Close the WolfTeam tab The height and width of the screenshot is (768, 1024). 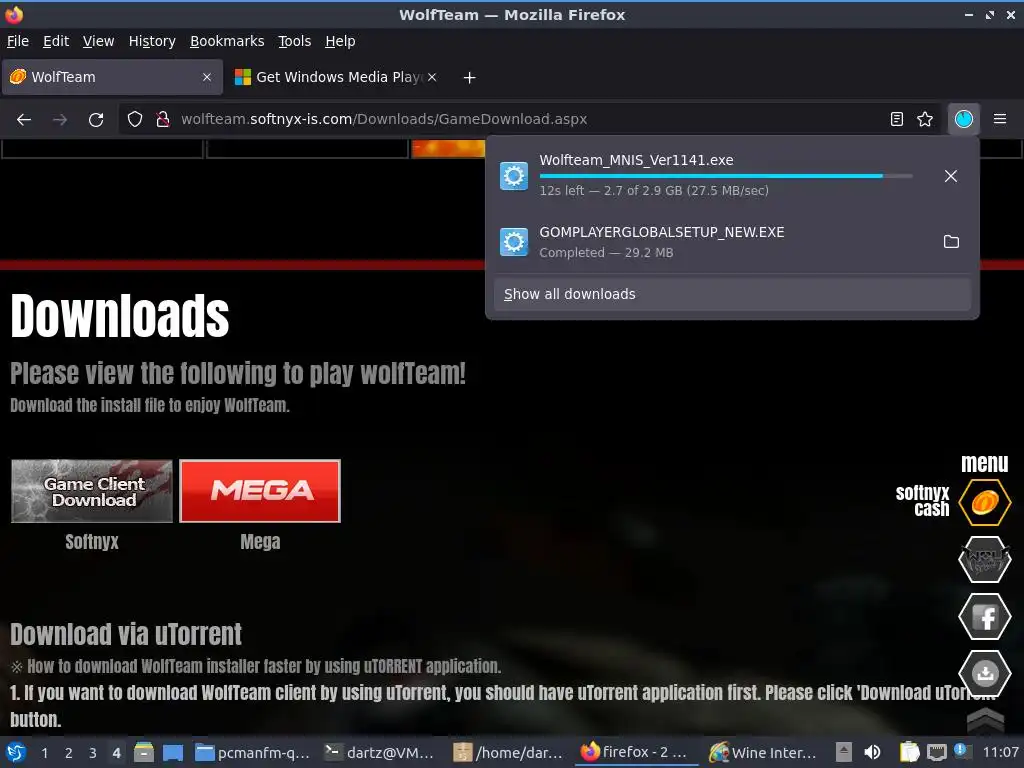pyautogui.click(x=207, y=77)
